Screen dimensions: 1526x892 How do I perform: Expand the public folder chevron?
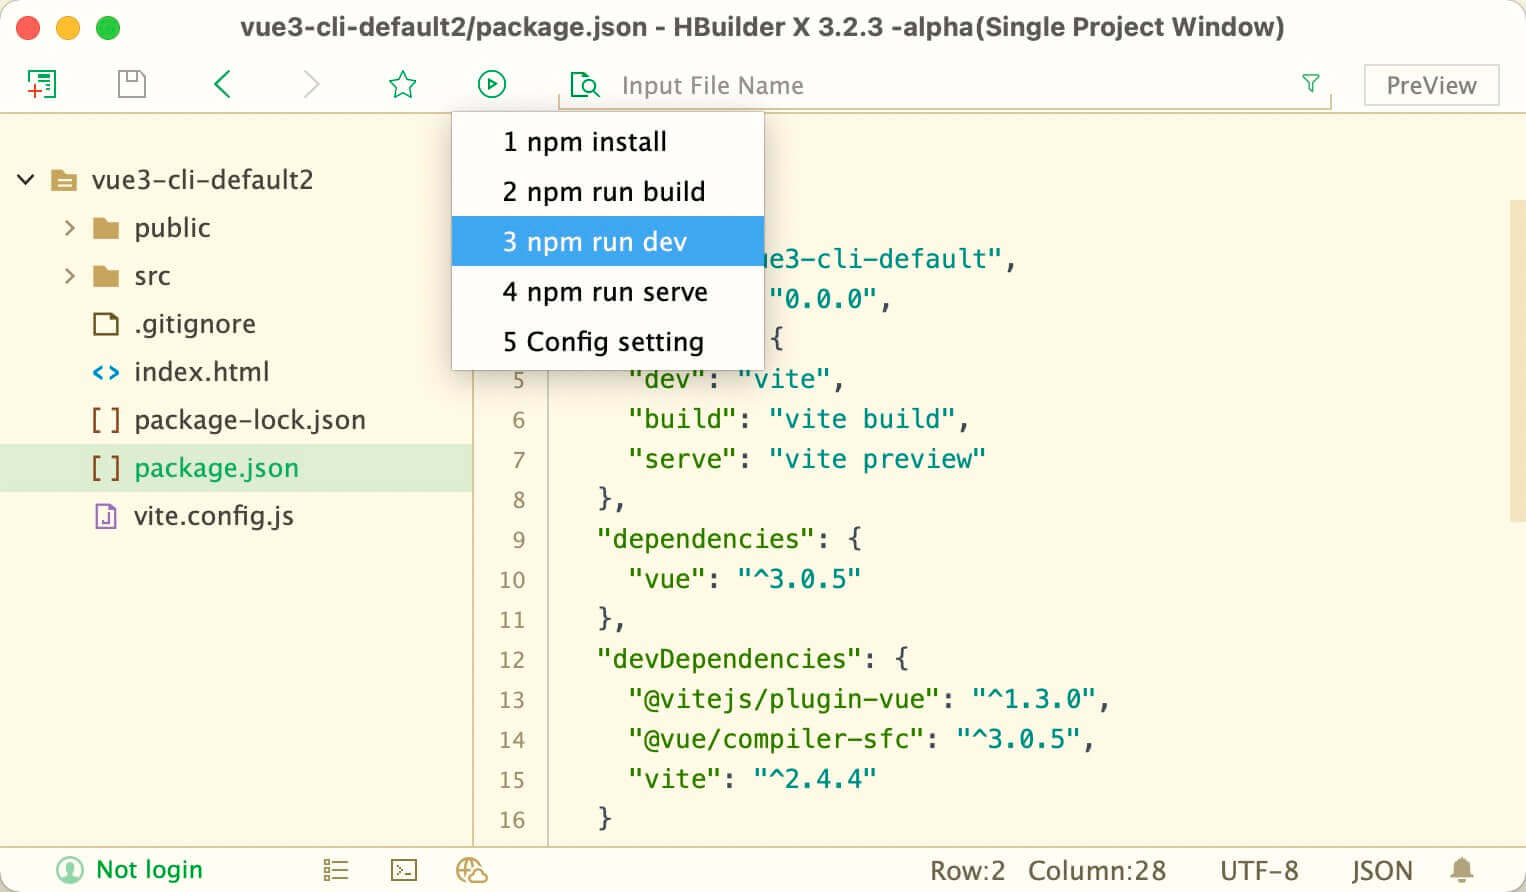coord(69,228)
